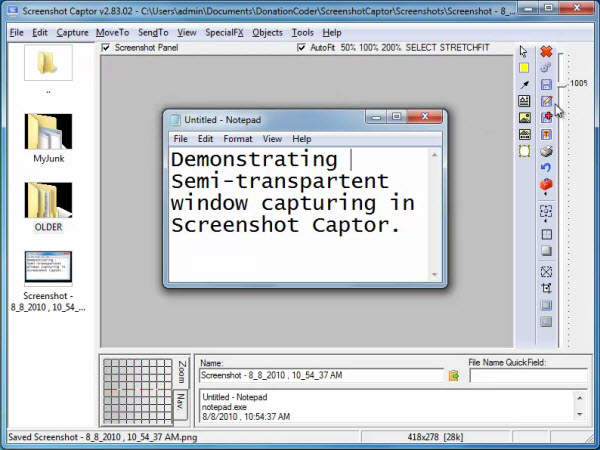Click the crop tool icon
This screenshot has height=450, width=600.
tap(546, 288)
